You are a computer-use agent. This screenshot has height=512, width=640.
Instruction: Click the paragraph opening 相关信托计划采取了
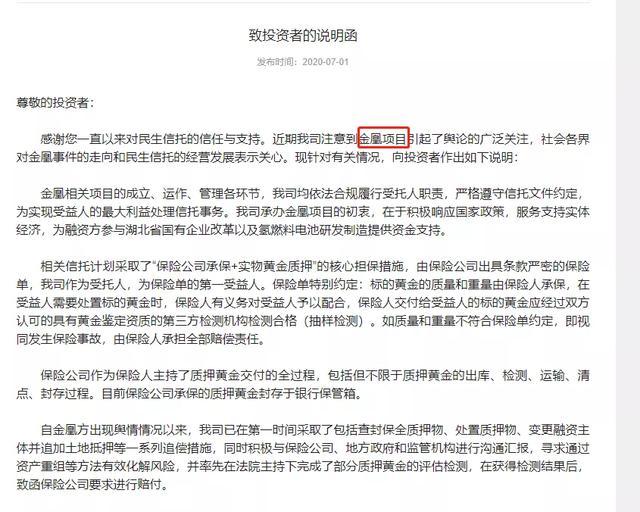303,303
